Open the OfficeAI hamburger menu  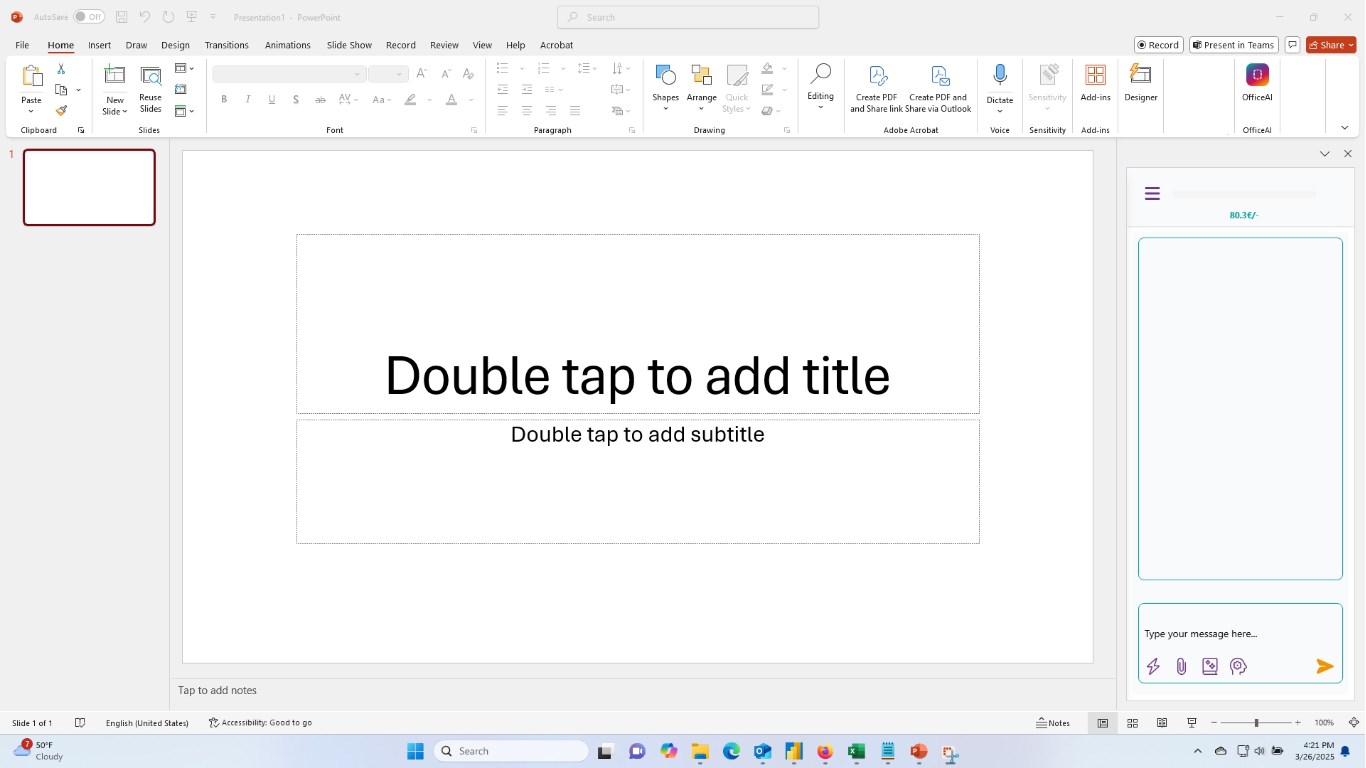1152,194
